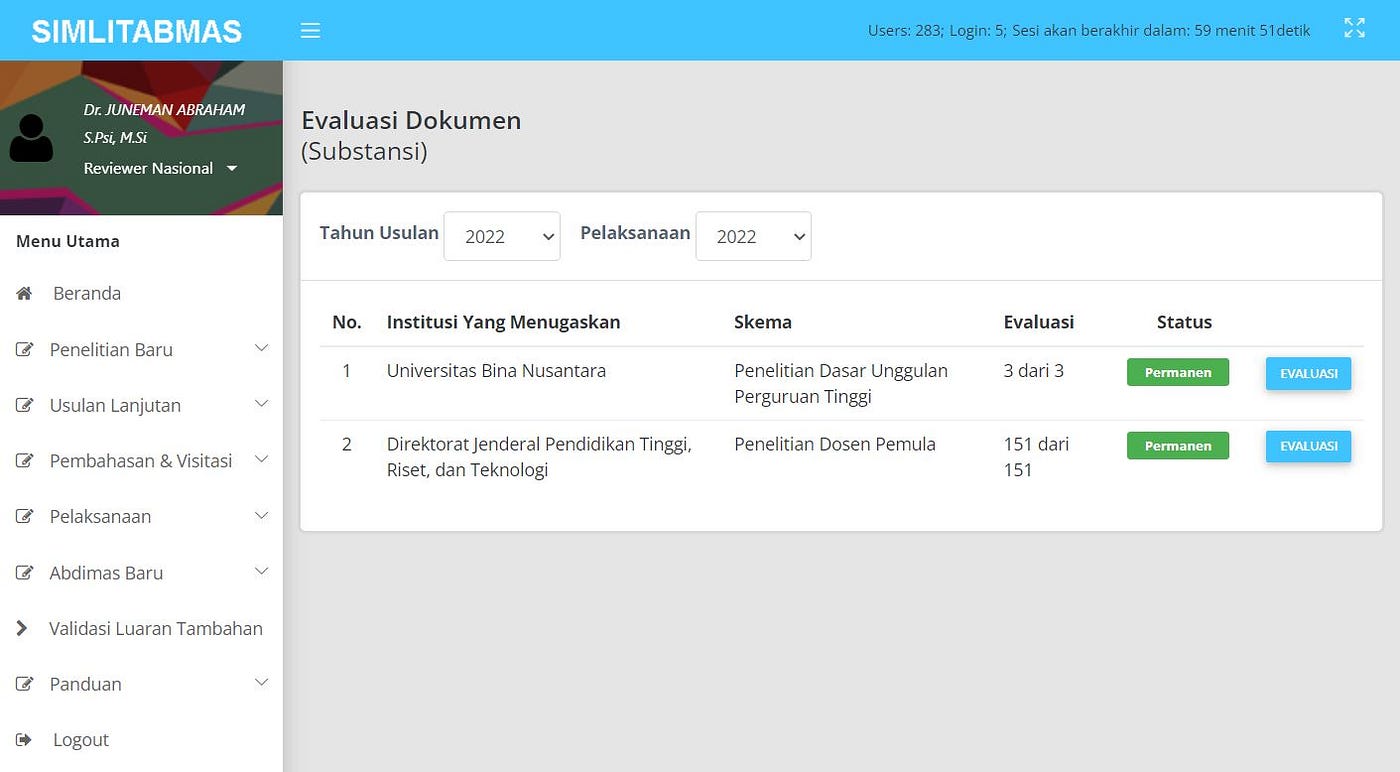Image resolution: width=1400 pixels, height=772 pixels.
Task: Click the No. column header
Action: (347, 322)
